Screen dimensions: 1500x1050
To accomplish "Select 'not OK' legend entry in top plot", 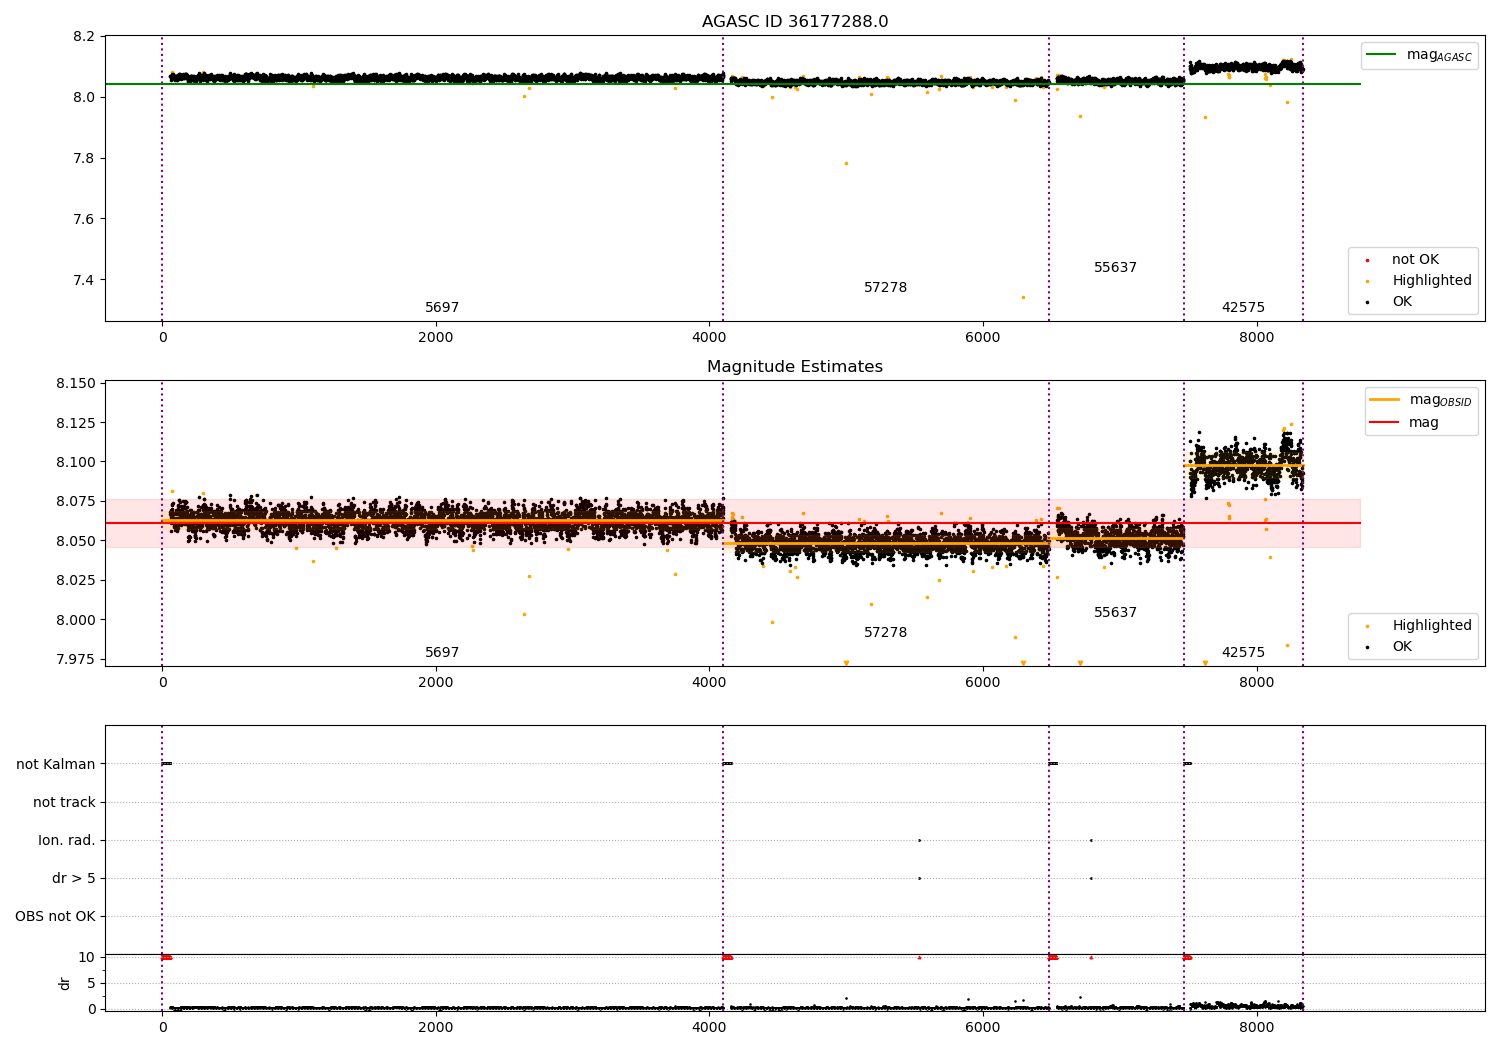I will point(1415,260).
